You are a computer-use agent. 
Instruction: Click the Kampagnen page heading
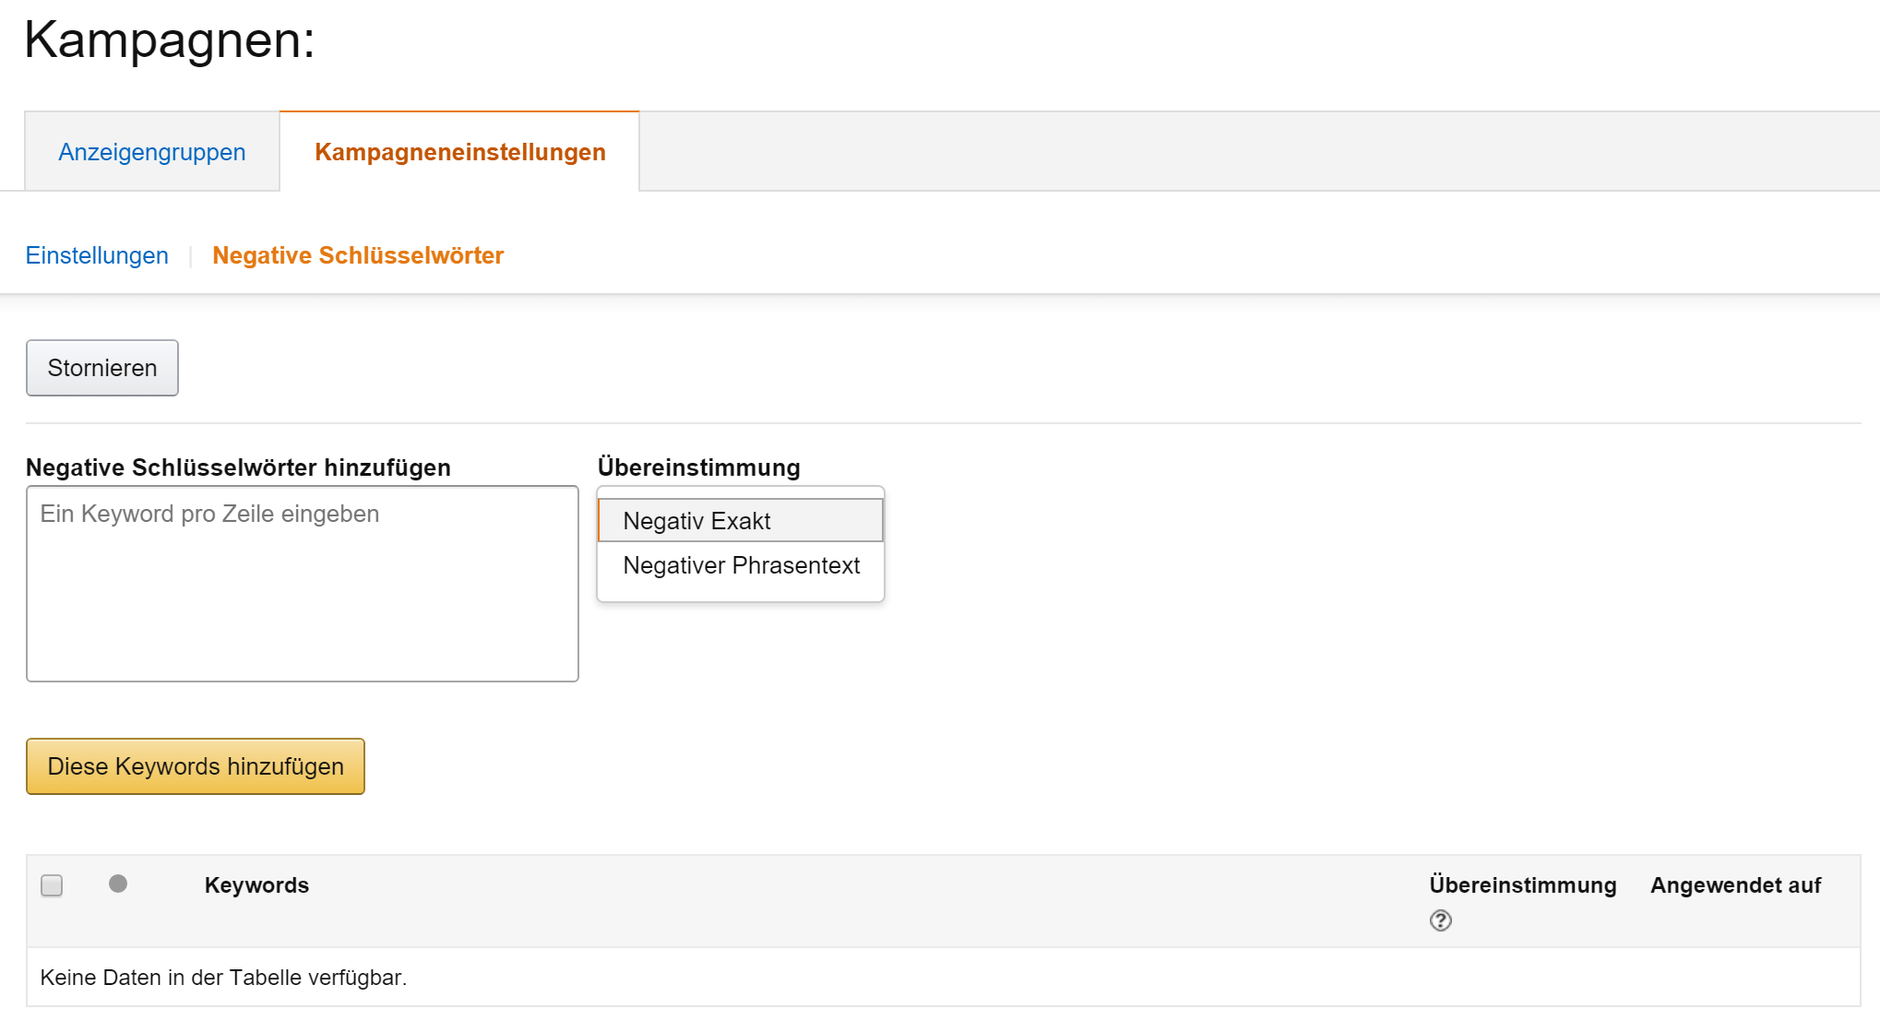click(169, 40)
